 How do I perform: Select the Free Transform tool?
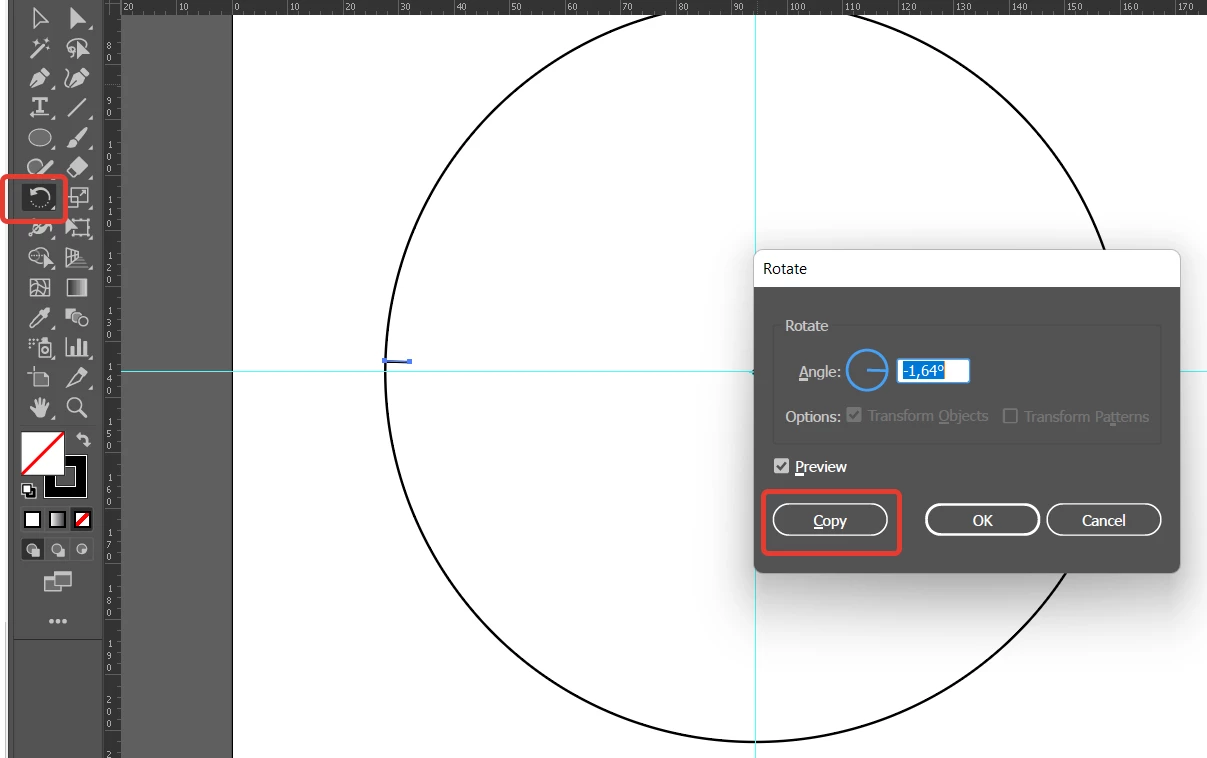tap(78, 228)
